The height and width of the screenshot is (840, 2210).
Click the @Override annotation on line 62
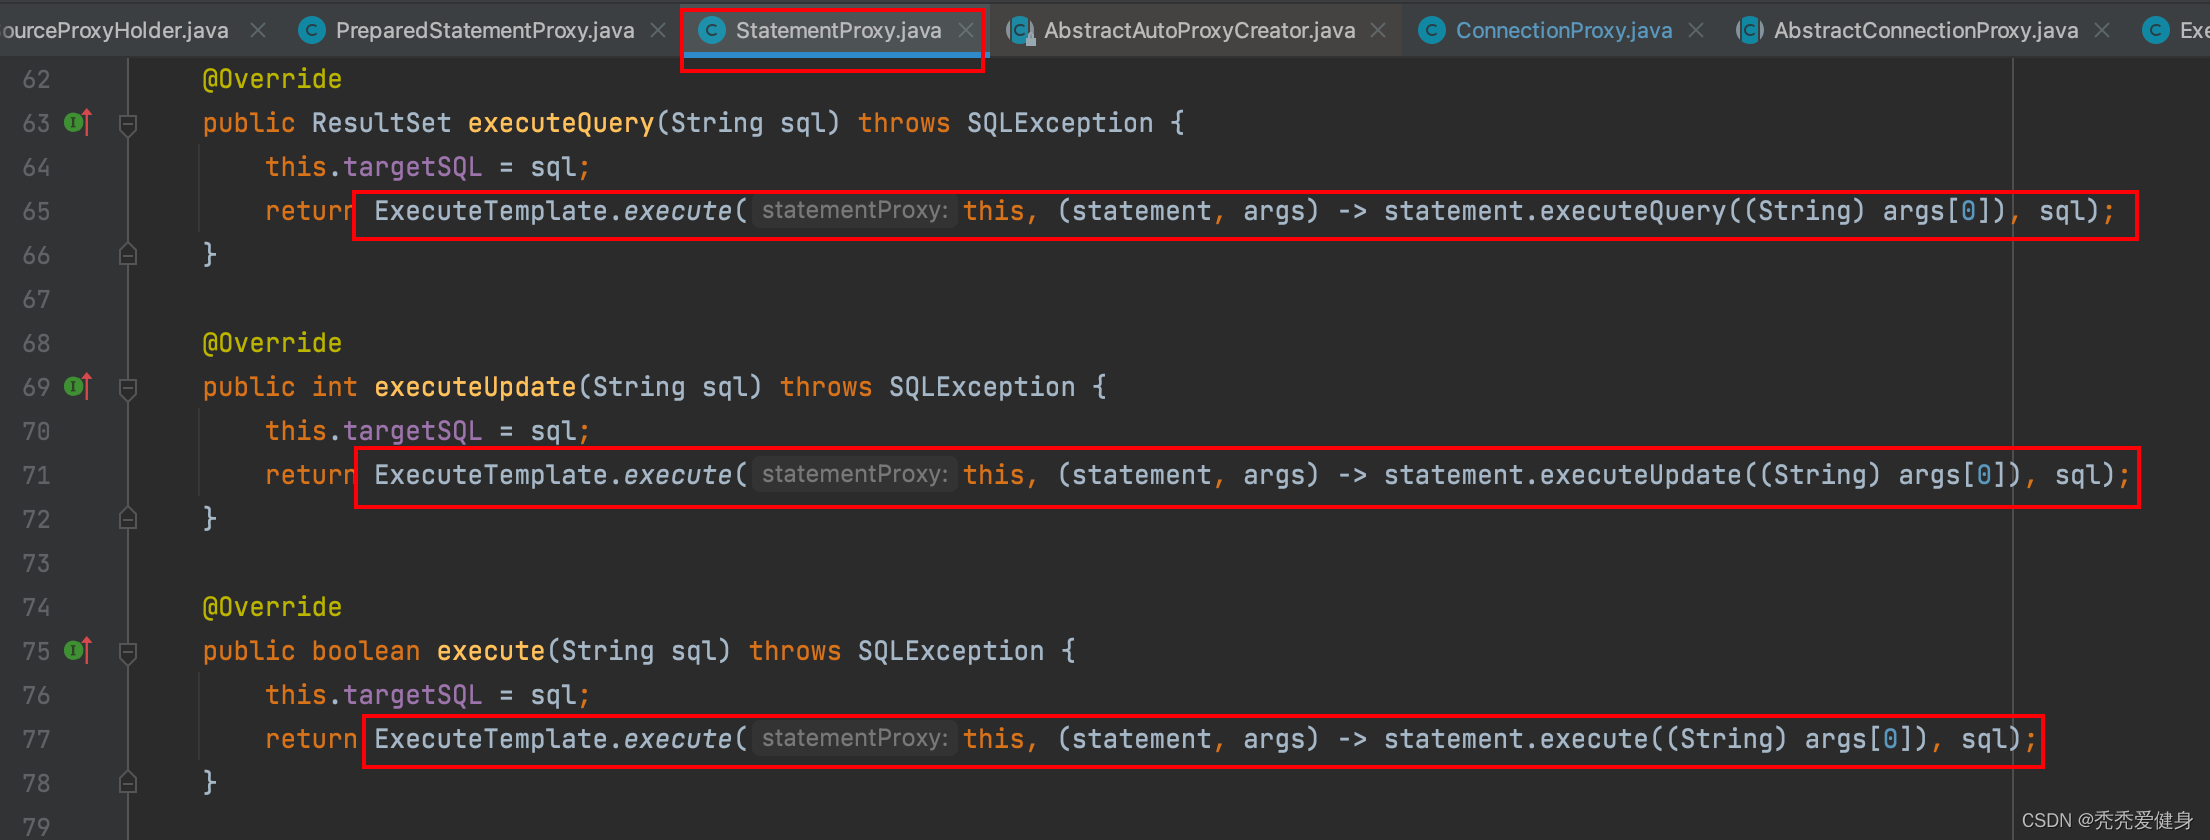(x=272, y=79)
